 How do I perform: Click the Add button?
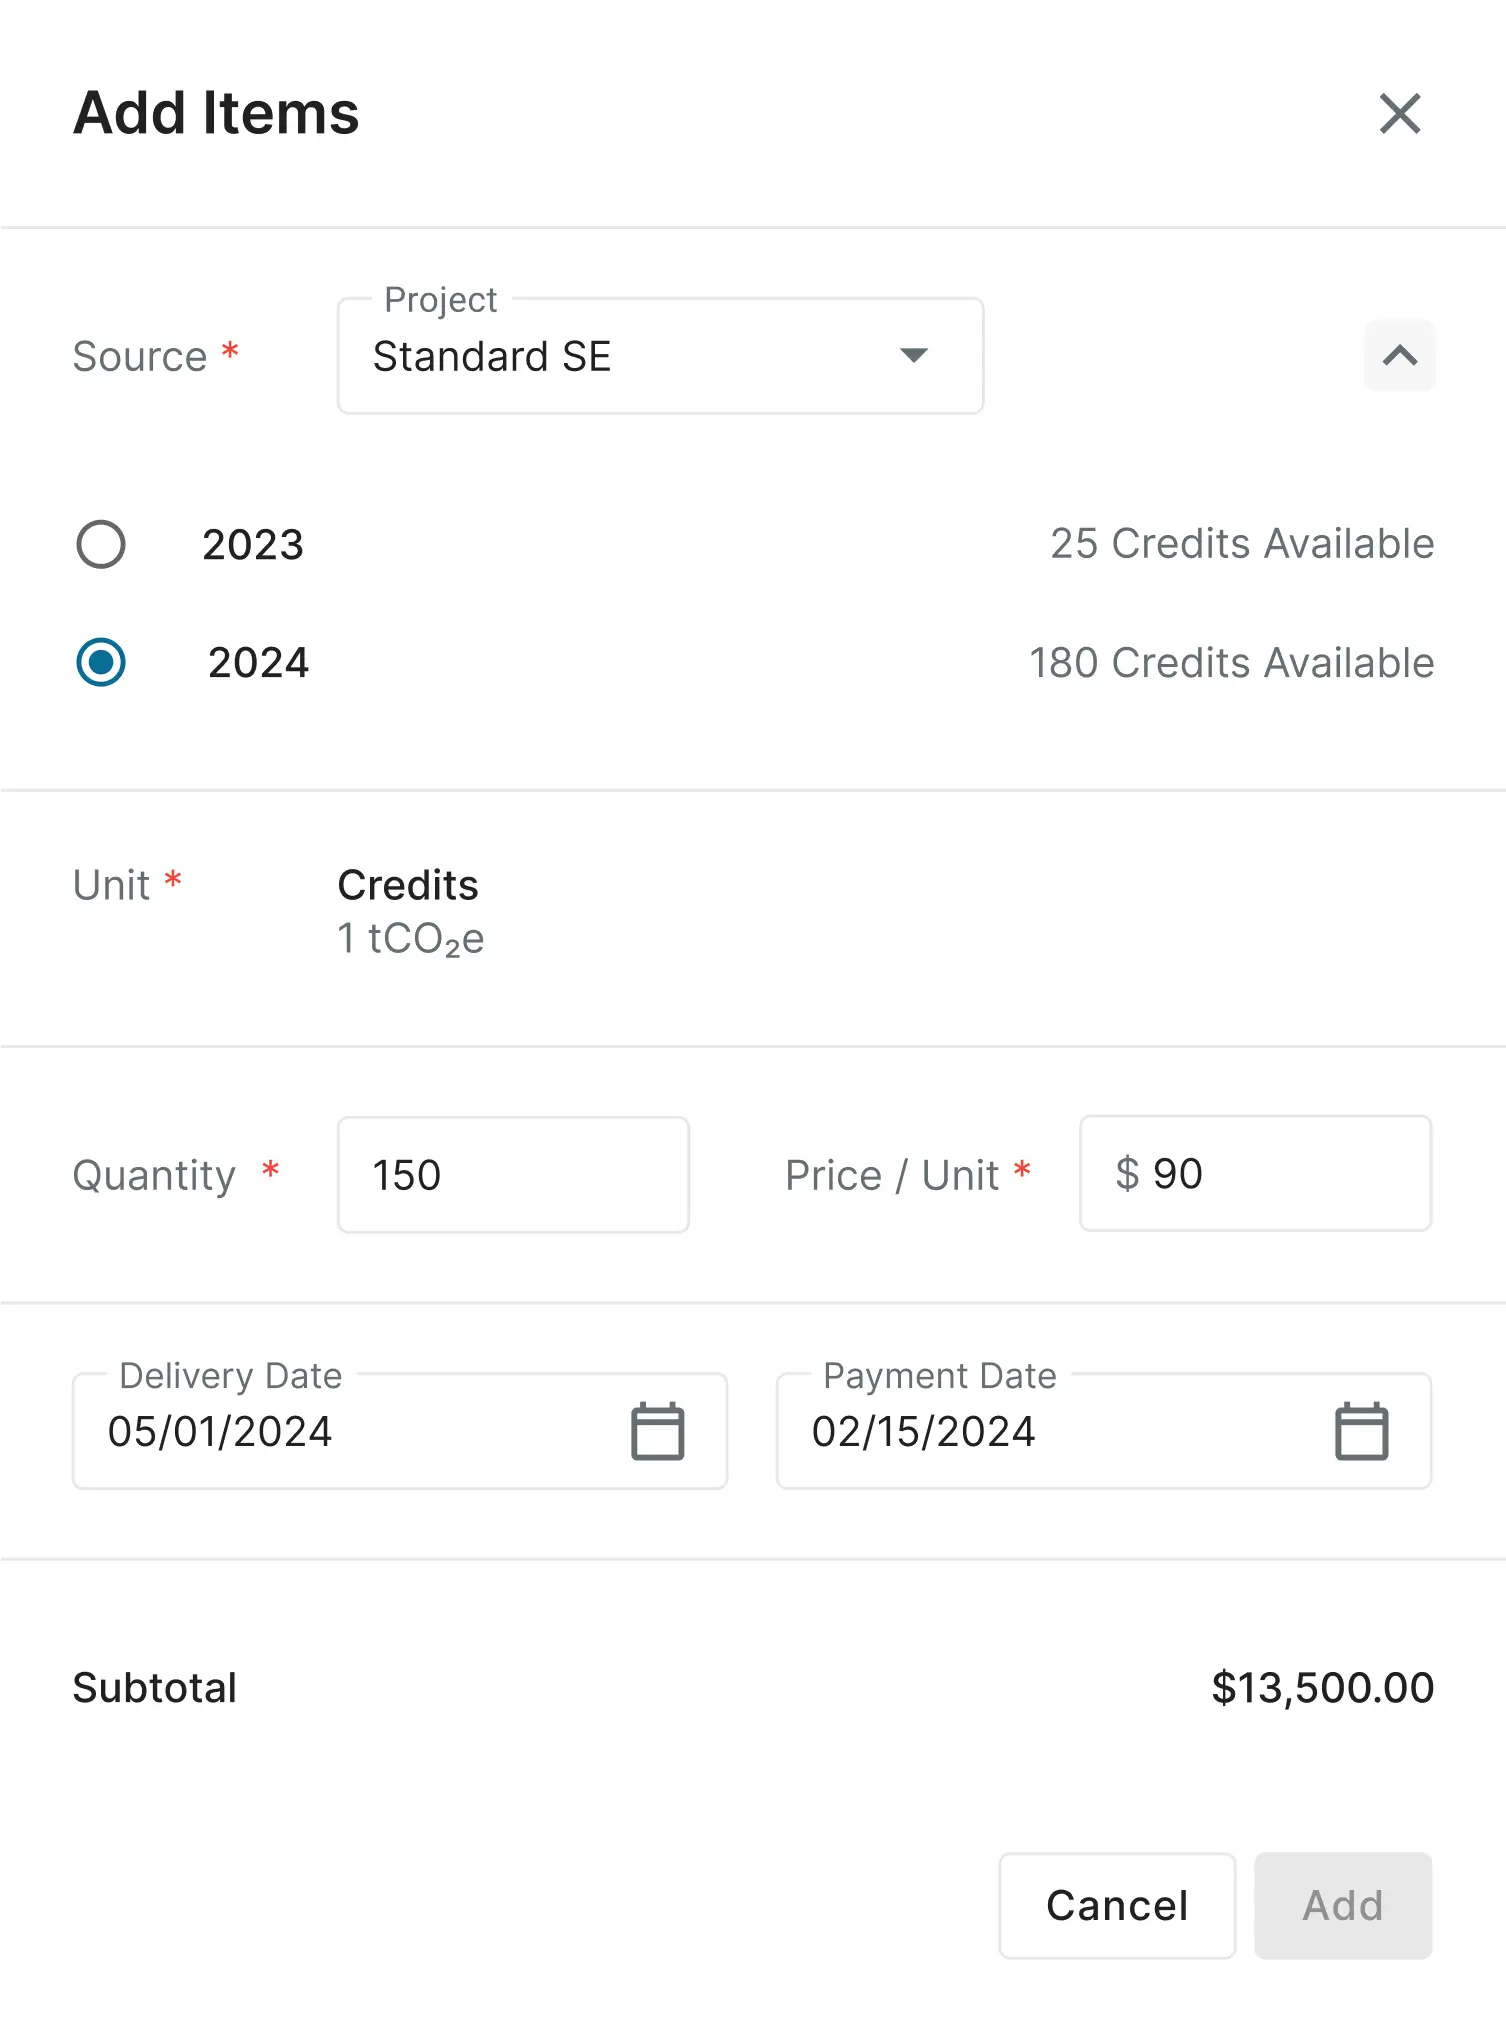click(1342, 1904)
